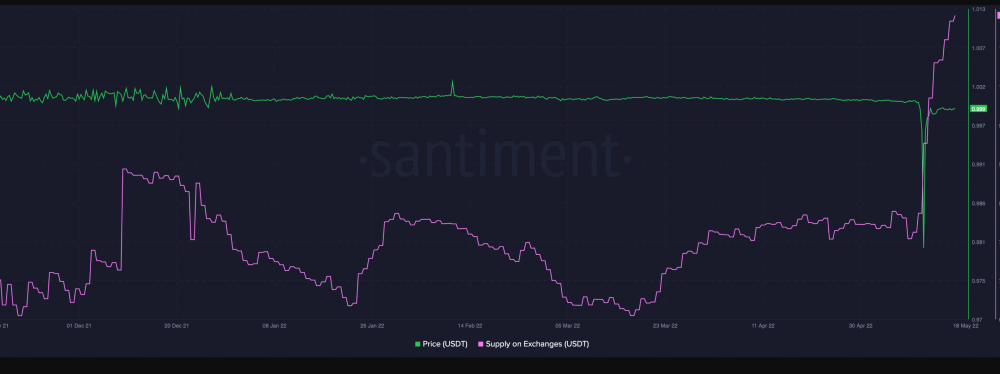Click the 0.981 price axis value
The width and height of the screenshot is (1000, 374).
pos(978,242)
